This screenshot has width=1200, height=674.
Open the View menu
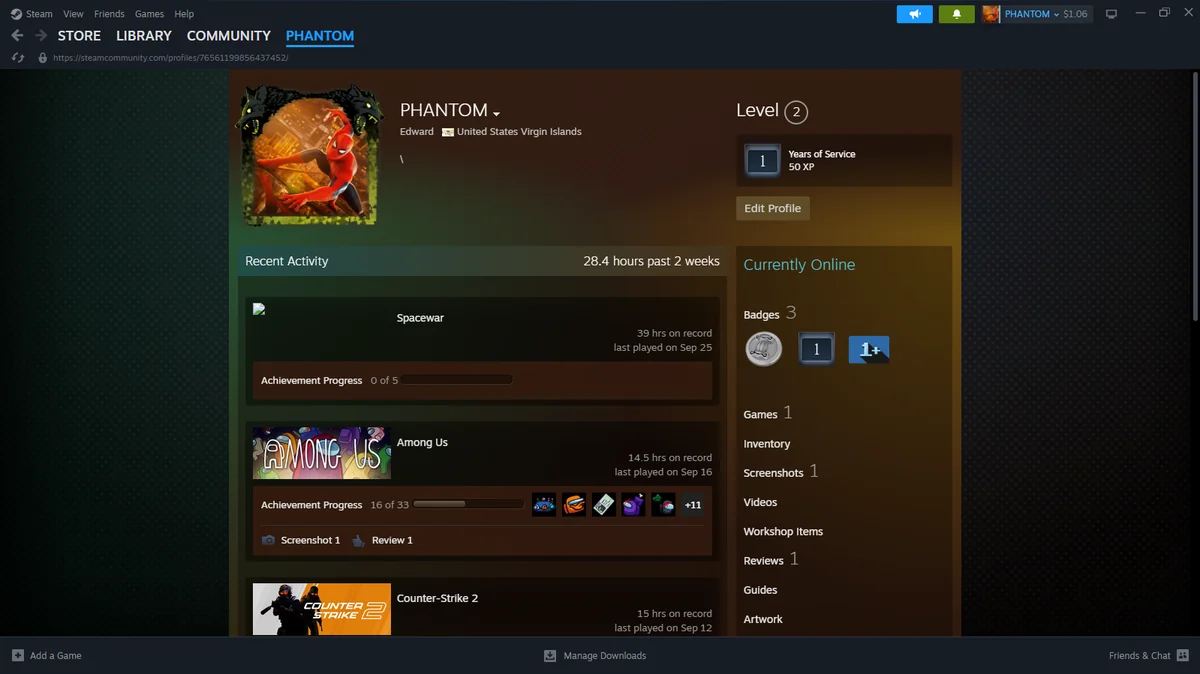click(x=73, y=14)
